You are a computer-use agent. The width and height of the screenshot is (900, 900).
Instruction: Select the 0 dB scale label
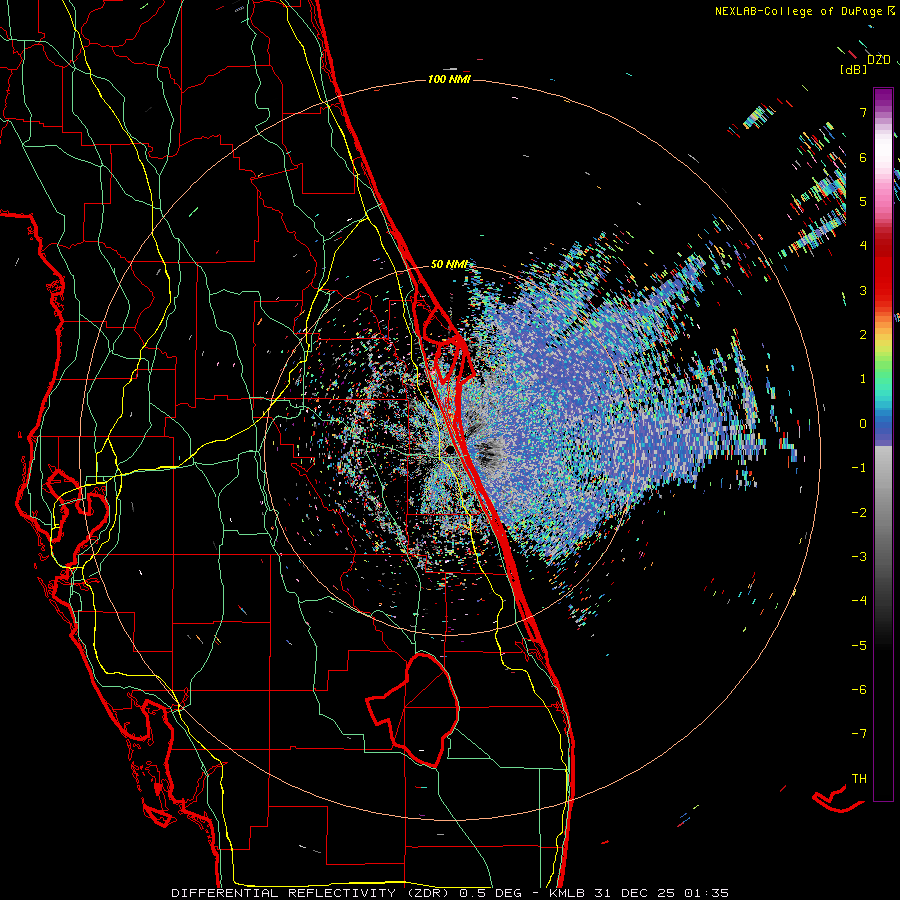click(x=863, y=424)
